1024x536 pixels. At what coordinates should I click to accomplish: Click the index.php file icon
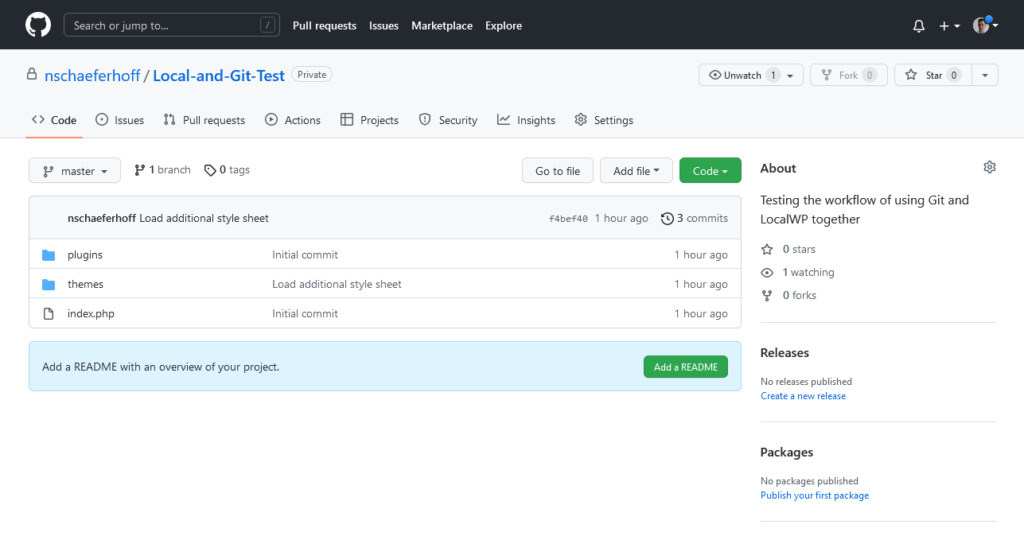click(x=48, y=314)
